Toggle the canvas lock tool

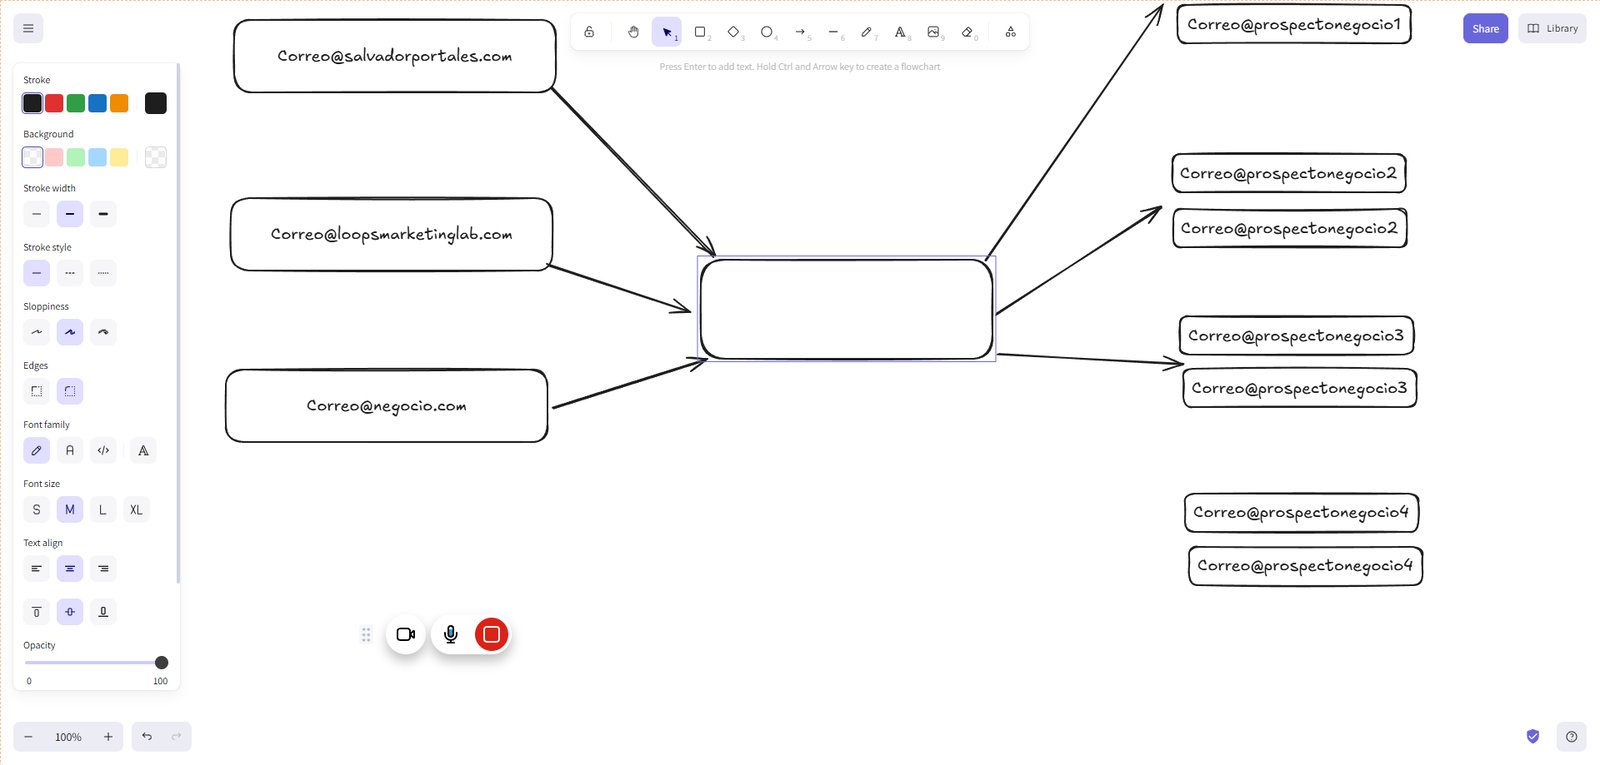(x=589, y=32)
